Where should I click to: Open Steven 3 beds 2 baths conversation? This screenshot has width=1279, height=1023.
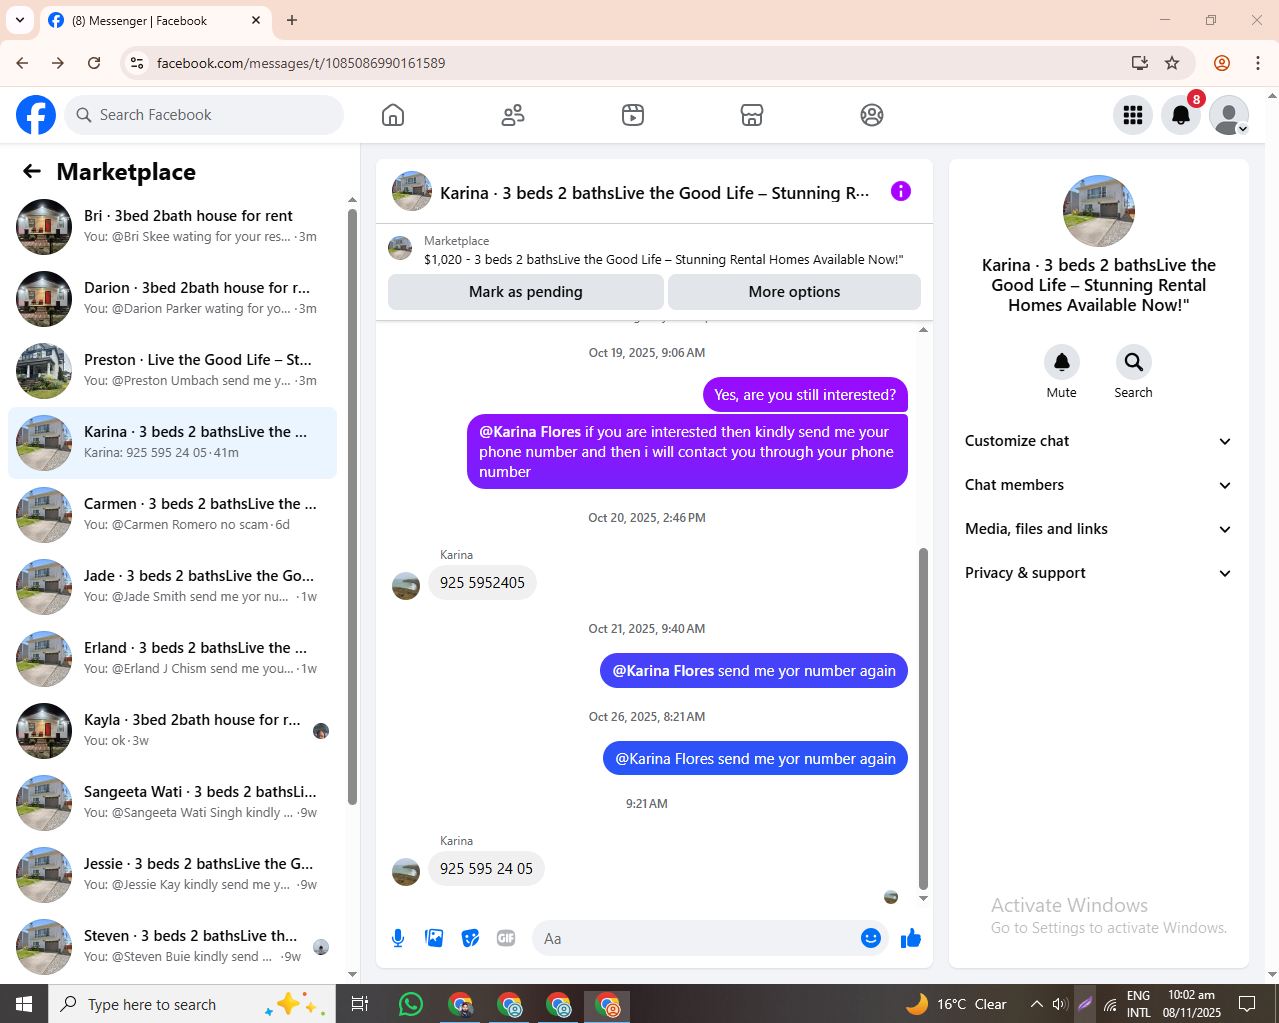pyautogui.click(x=172, y=947)
